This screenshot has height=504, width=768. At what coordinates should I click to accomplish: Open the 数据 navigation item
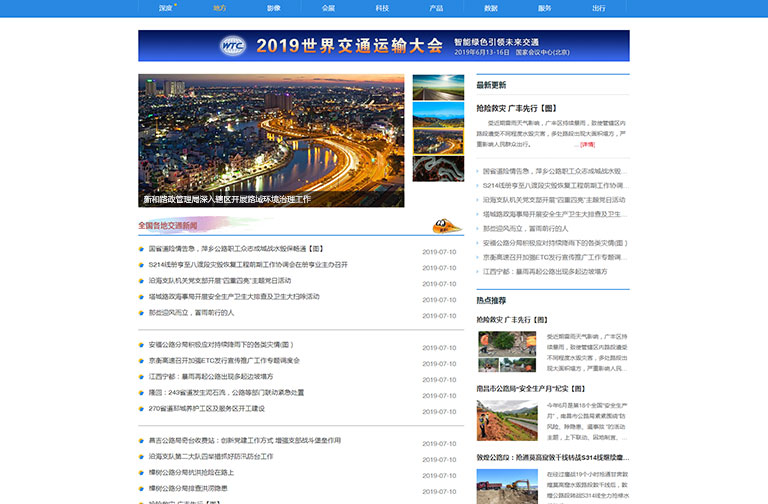(491, 8)
